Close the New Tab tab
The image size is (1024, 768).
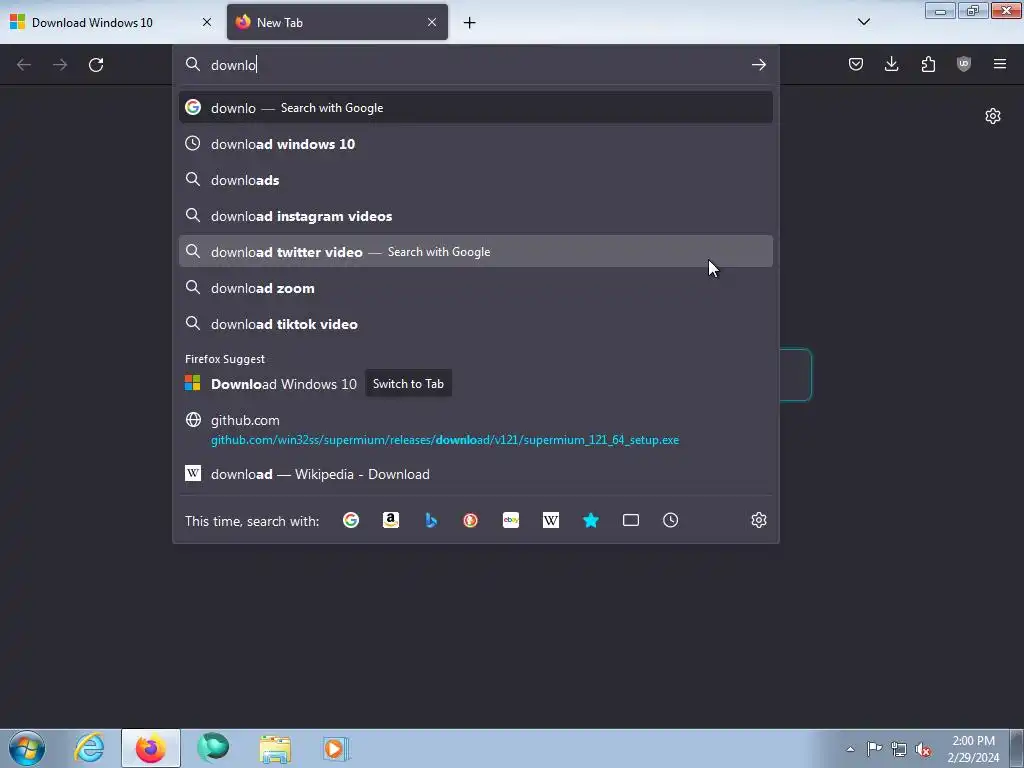click(432, 22)
